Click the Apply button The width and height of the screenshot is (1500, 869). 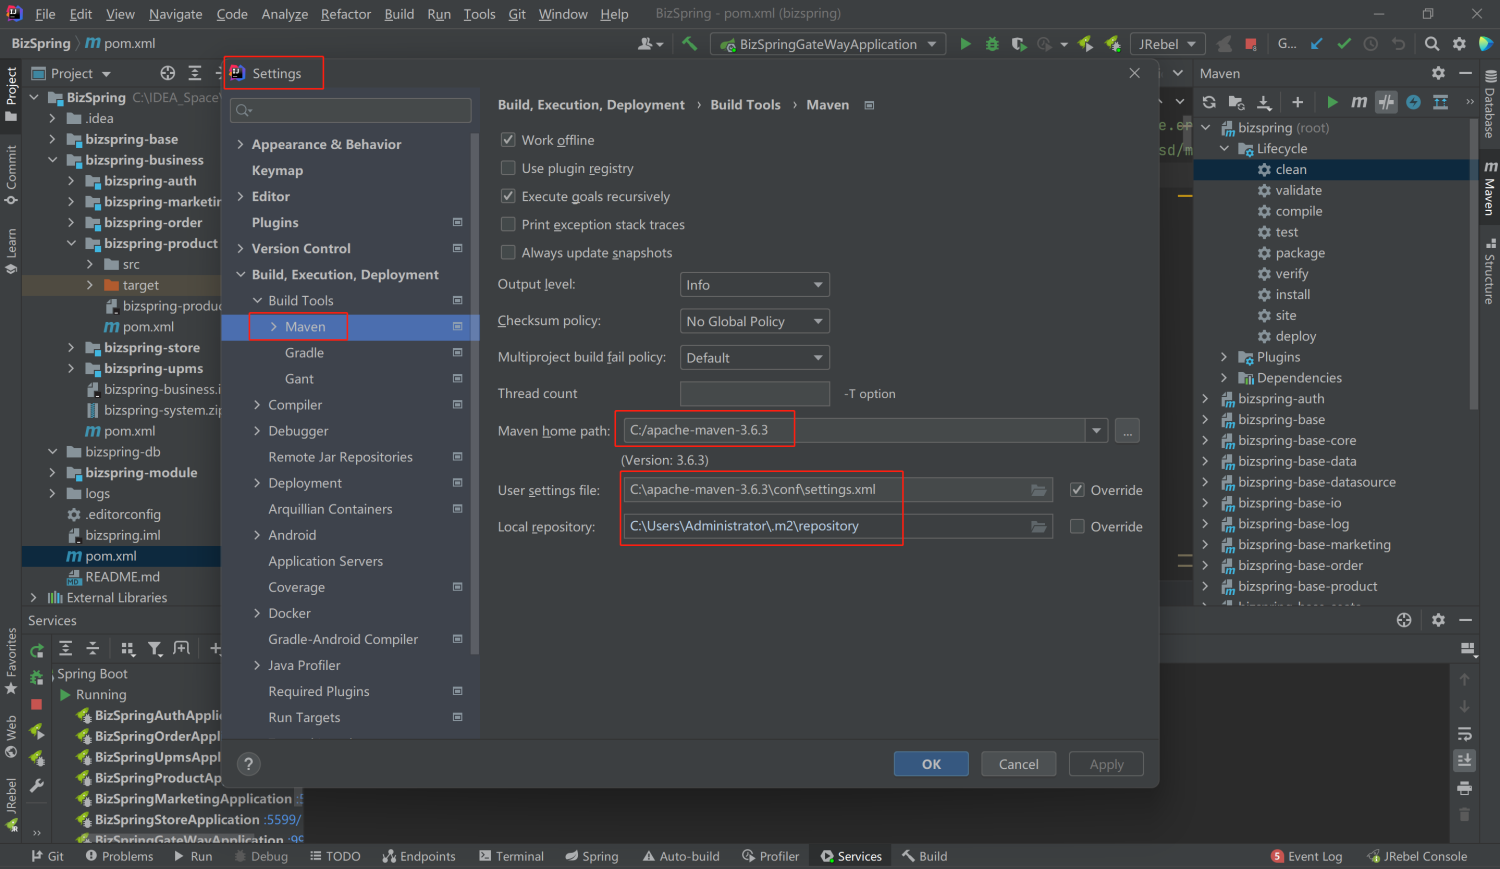(x=1106, y=764)
